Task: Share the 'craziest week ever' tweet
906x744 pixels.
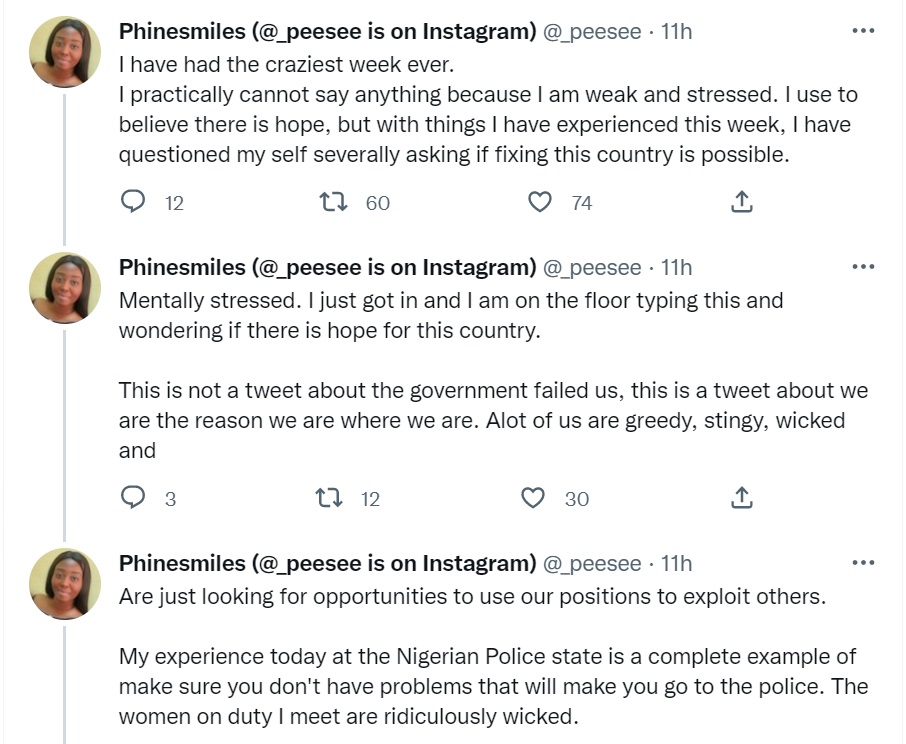Action: pyautogui.click(x=741, y=203)
